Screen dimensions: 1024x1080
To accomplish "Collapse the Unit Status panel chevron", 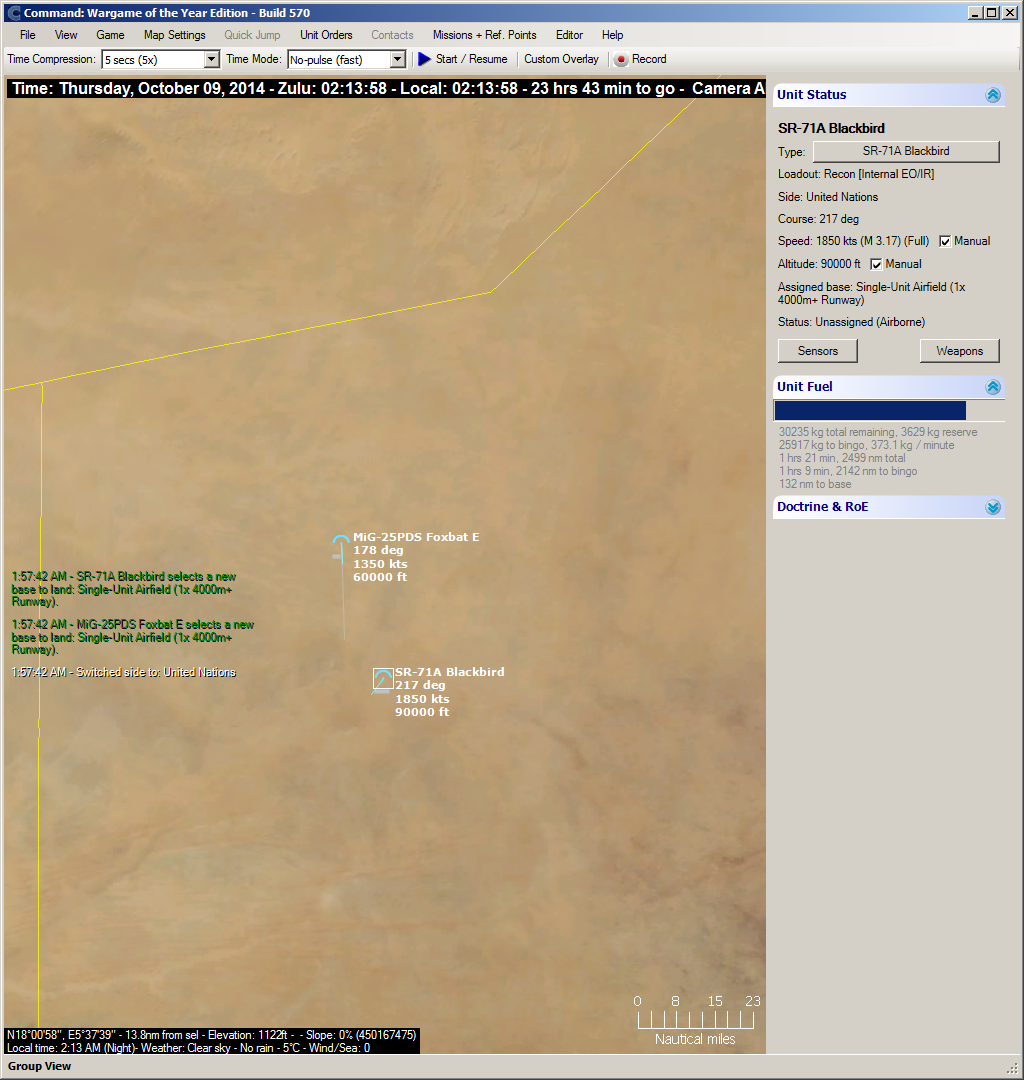I will [x=993, y=95].
